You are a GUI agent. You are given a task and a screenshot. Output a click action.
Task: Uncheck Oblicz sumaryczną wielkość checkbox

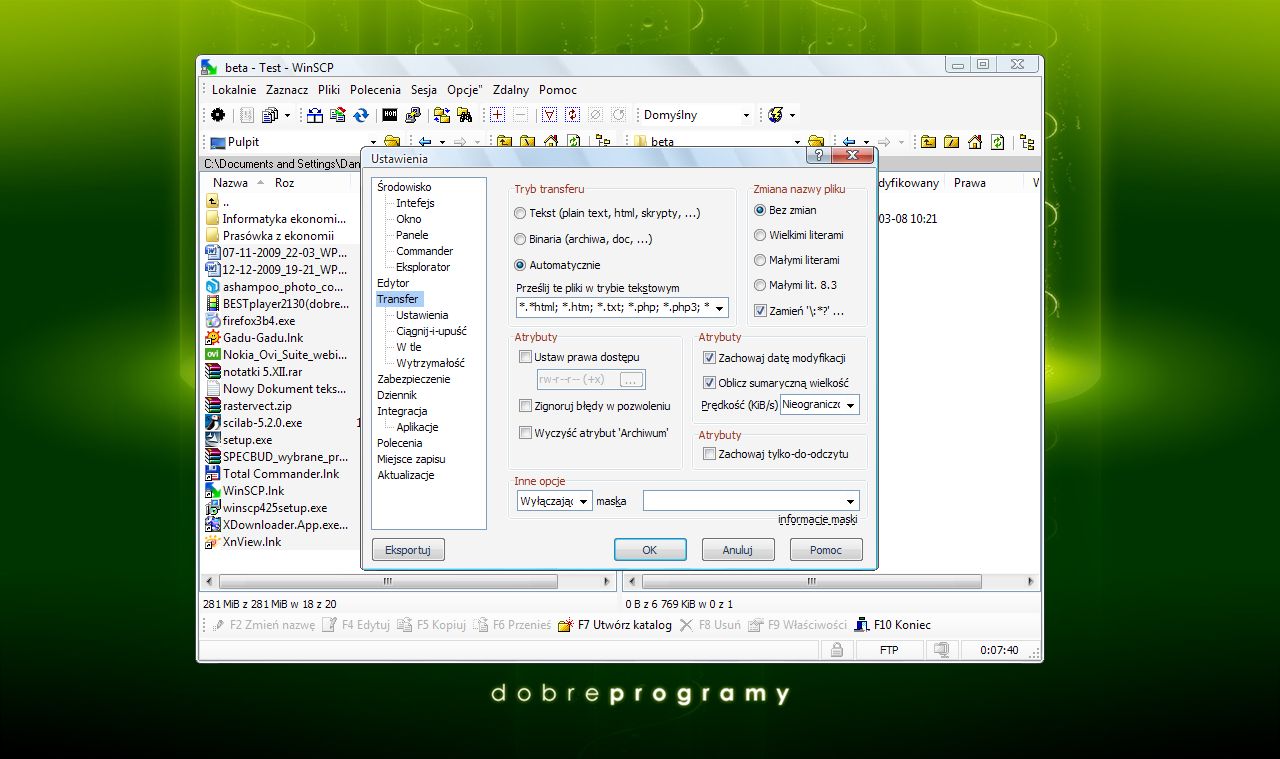pos(709,383)
